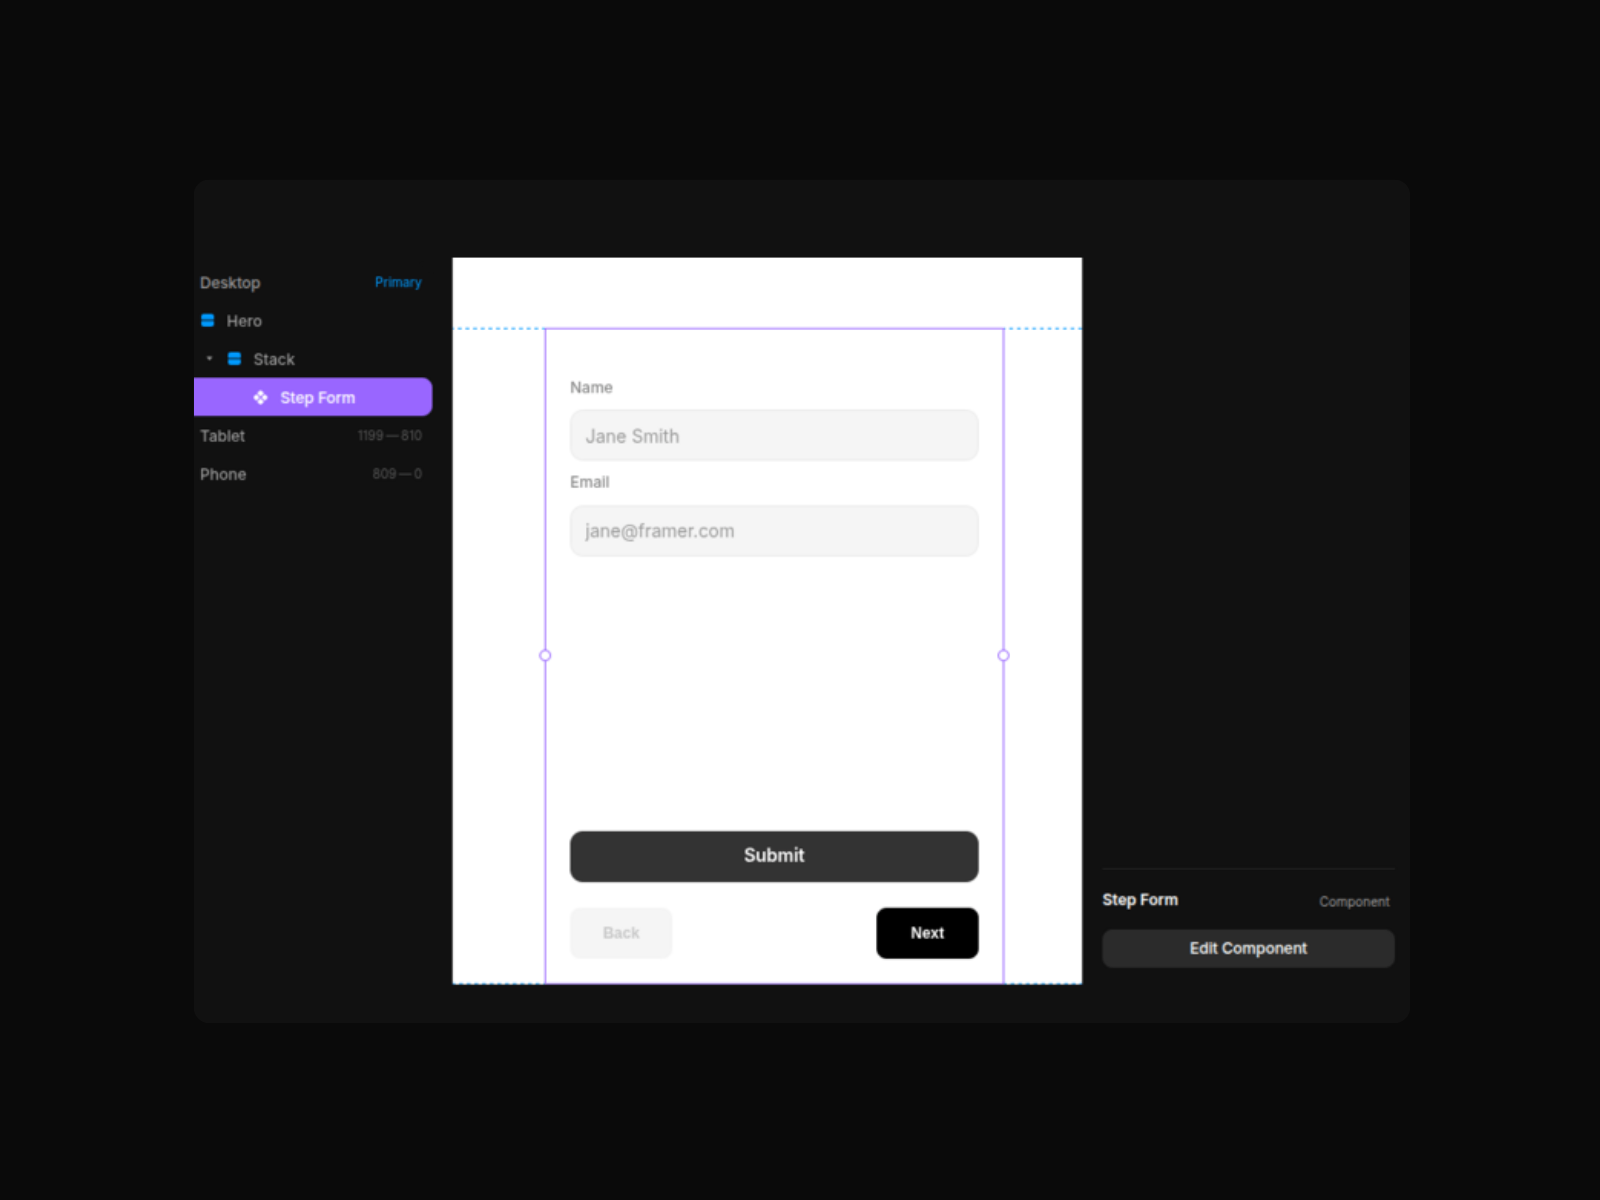Click the Stack layer icon

click(x=234, y=359)
